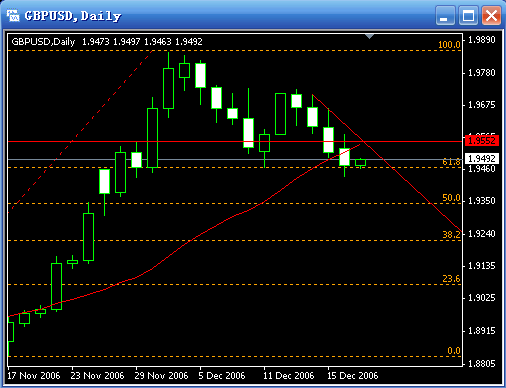Click the Fibonacci 50.0 level label
This screenshot has height=388, width=506.
[x=451, y=198]
